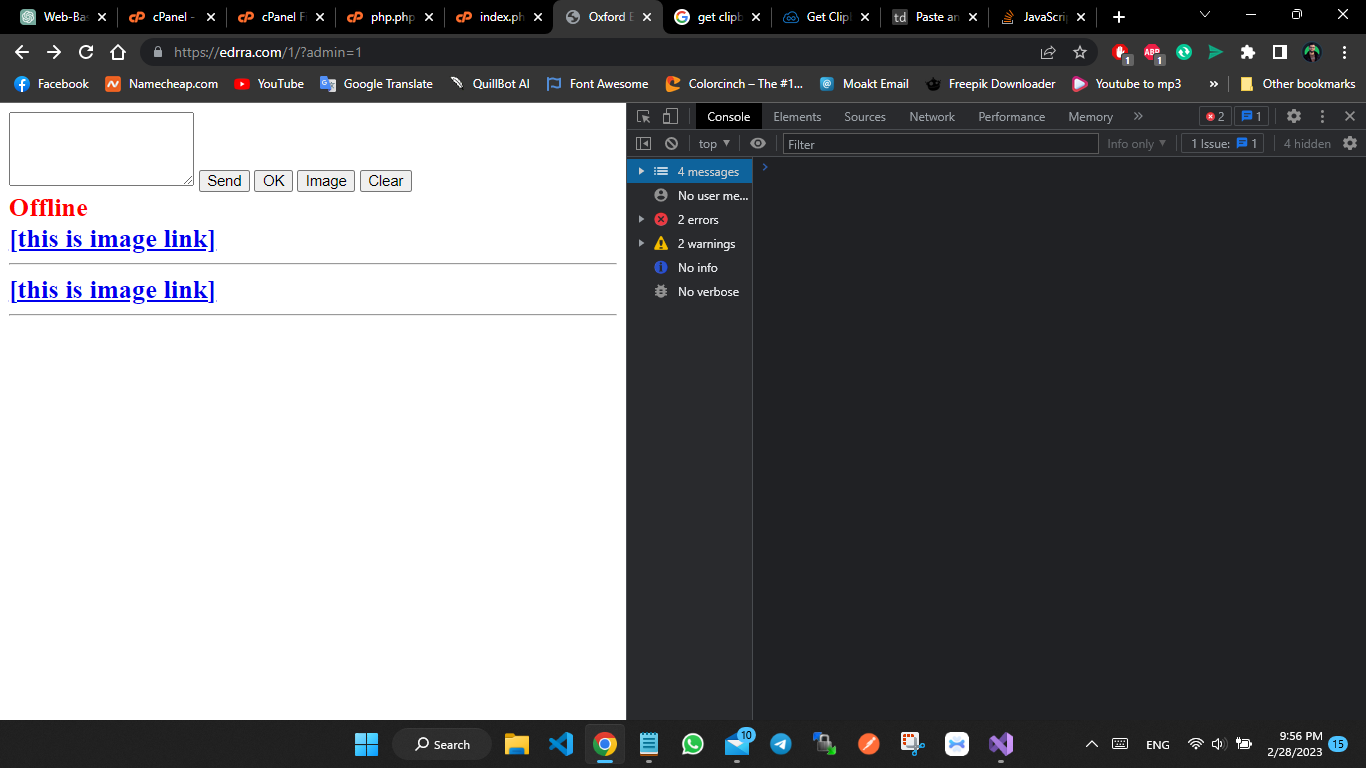Open the Font Awesome bookmark

pos(597,84)
